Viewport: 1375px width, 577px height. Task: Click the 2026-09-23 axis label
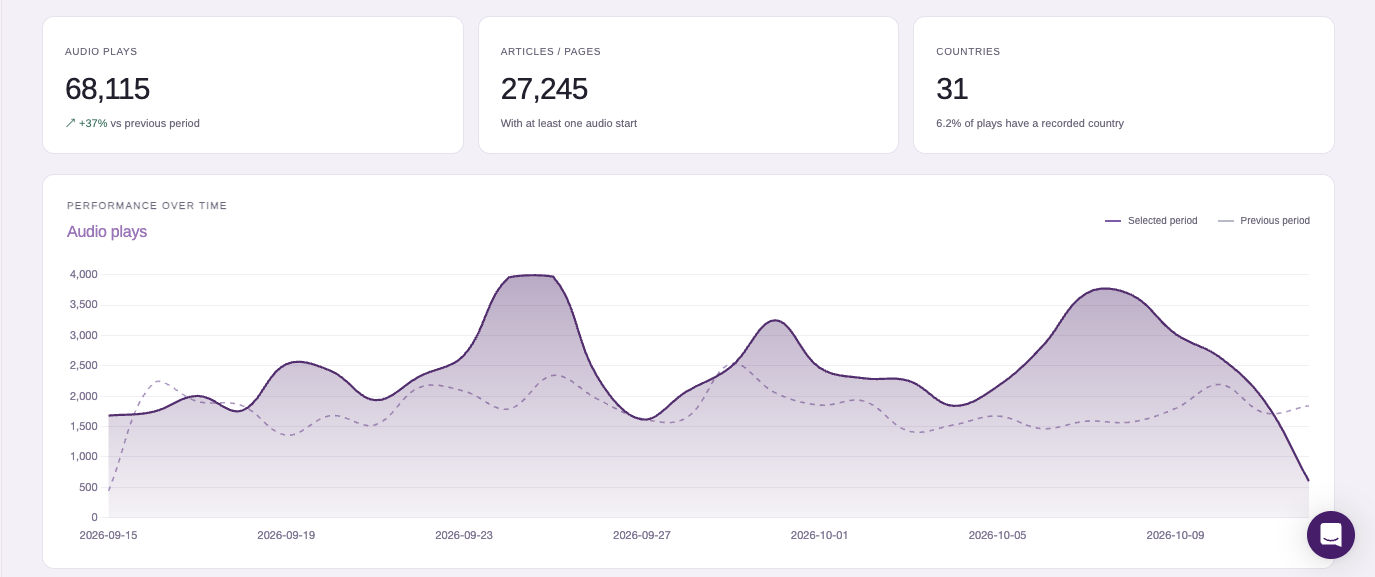(464, 535)
